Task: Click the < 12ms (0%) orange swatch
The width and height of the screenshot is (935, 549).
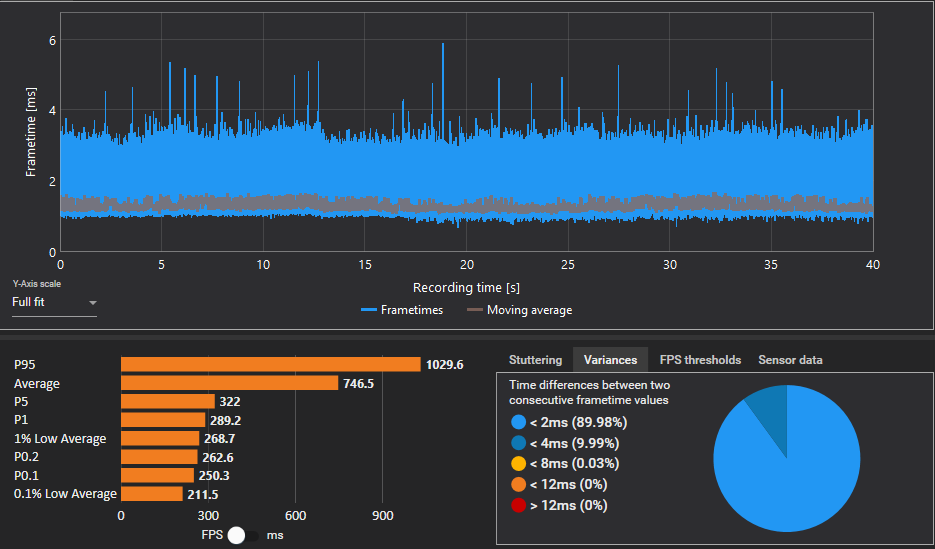Action: (518, 484)
